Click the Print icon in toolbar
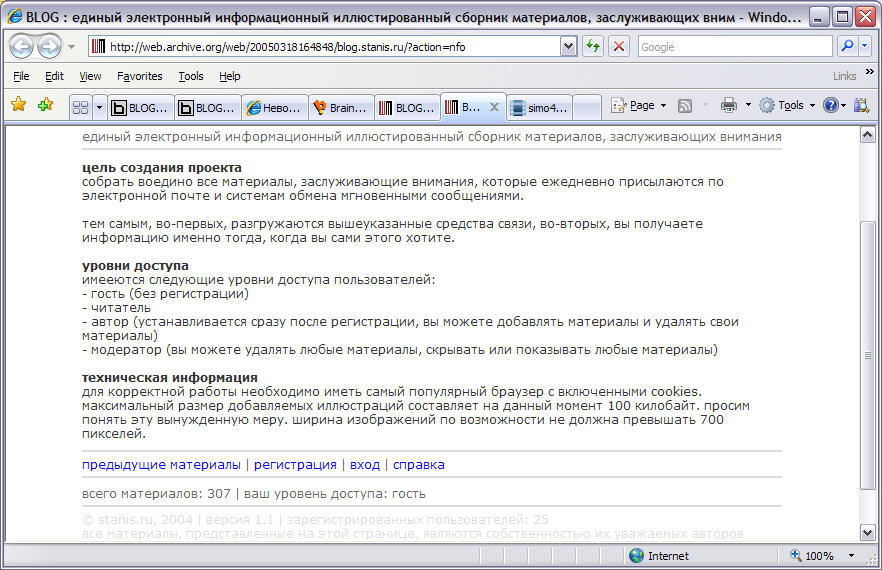This screenshot has height=570, width=882. point(729,105)
